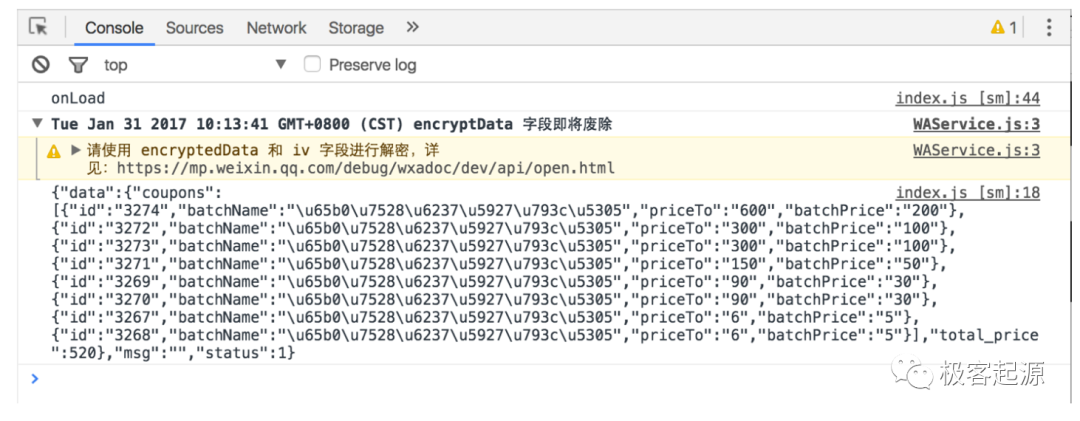This screenshot has height=421, width=1080.
Task: Open the top context dropdown
Action: (x=194, y=65)
